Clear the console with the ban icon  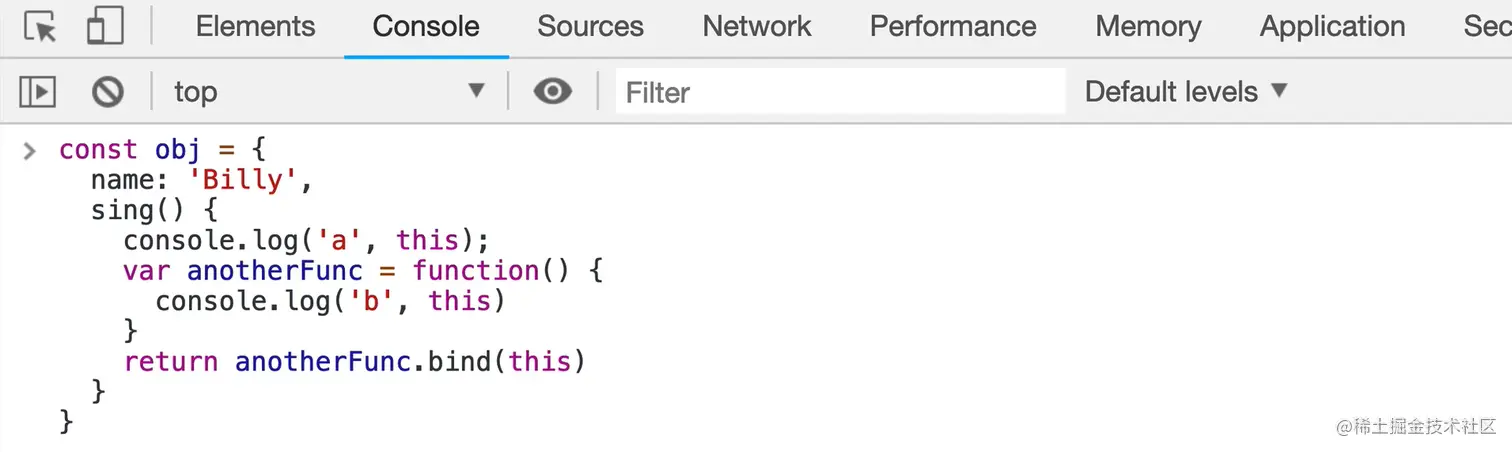pos(108,92)
